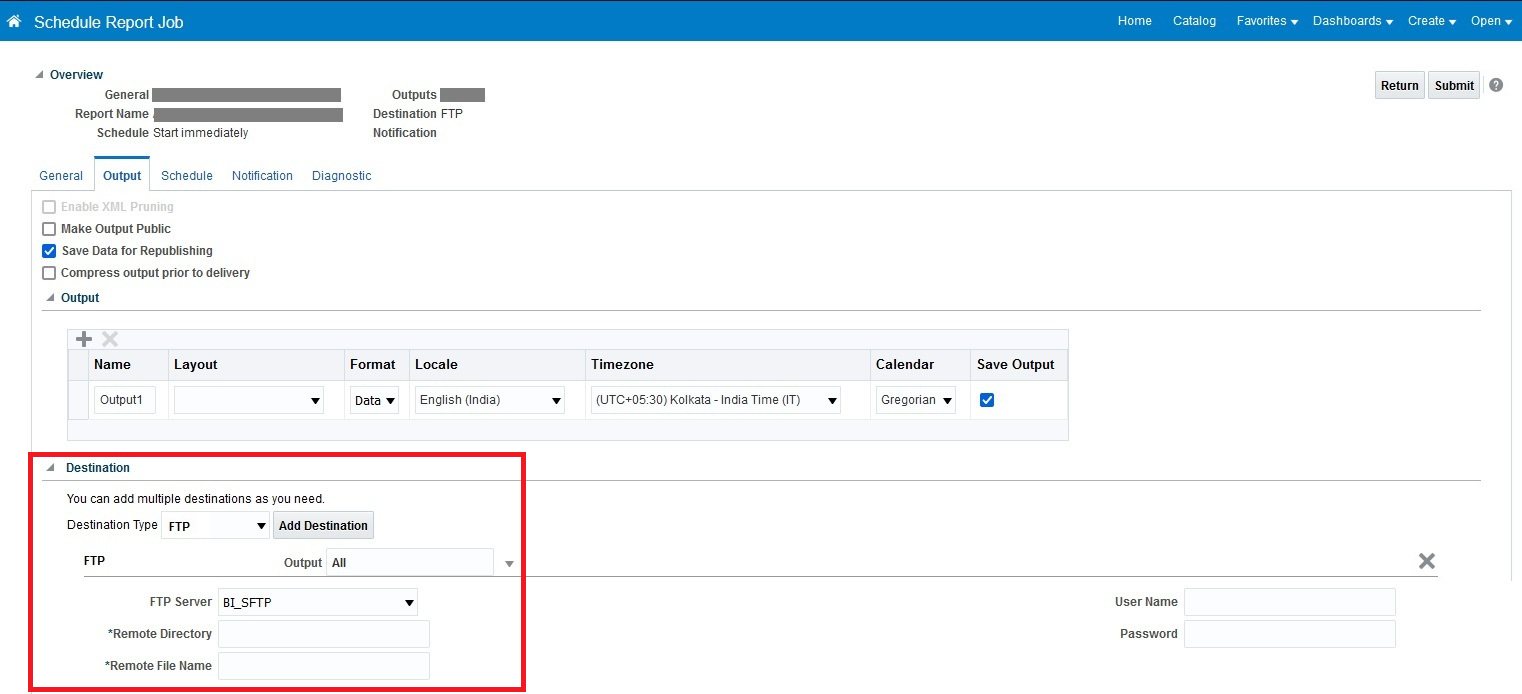The width and height of the screenshot is (1522, 694).
Task: Open Locale dropdown showing English (India)
Action: click(490, 400)
